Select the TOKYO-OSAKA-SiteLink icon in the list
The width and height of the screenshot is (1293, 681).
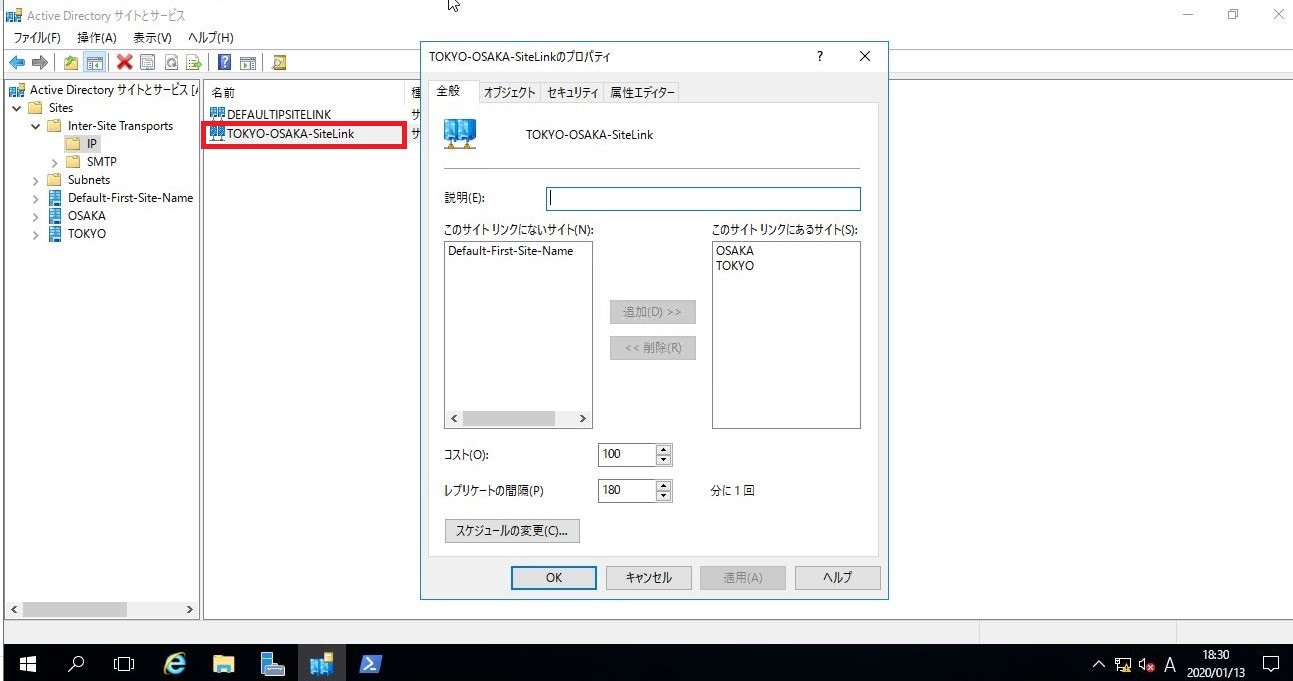pos(216,133)
